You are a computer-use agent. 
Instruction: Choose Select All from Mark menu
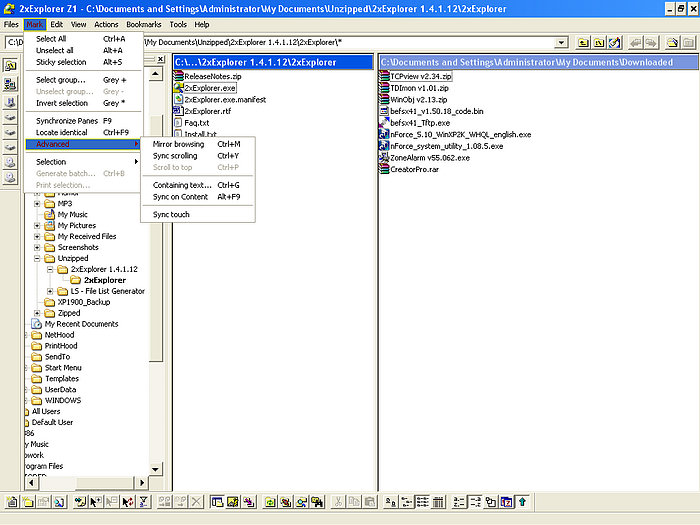[83, 39]
